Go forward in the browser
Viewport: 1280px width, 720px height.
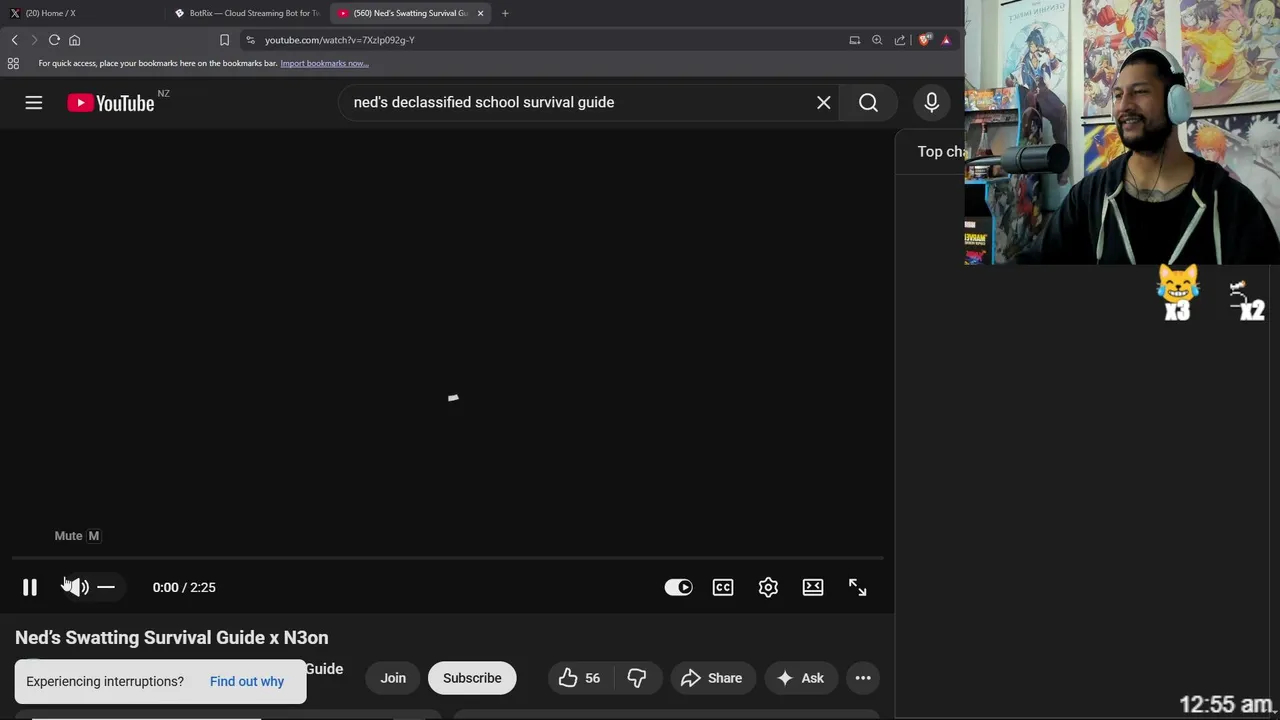click(x=34, y=40)
